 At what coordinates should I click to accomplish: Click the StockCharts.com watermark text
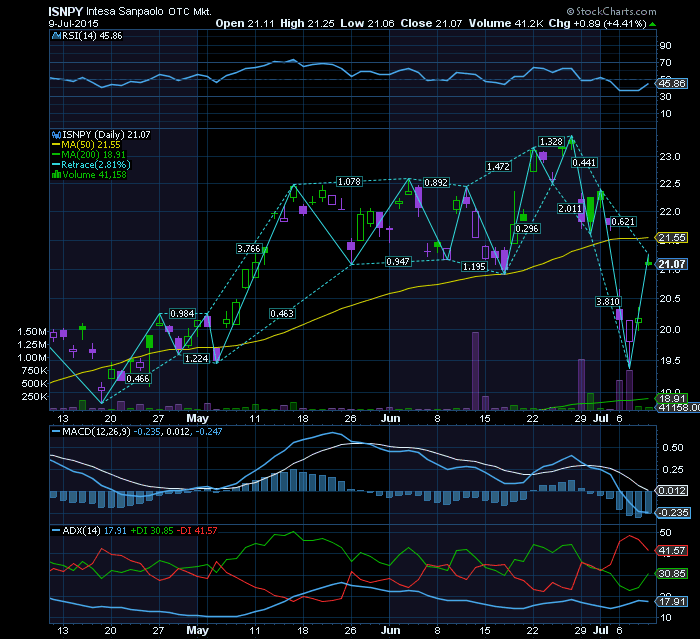(x=611, y=11)
